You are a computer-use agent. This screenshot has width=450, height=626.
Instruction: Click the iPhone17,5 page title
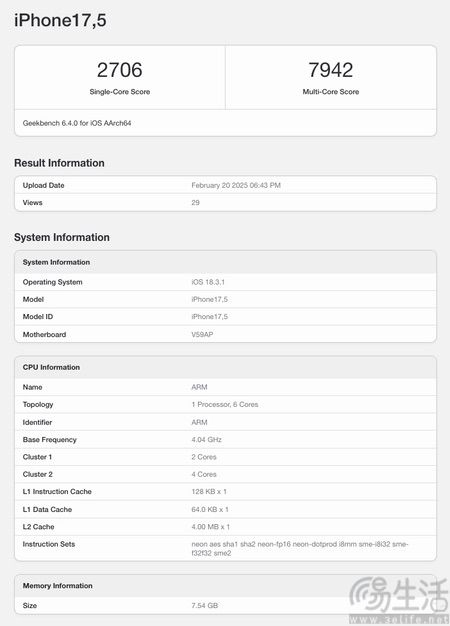(60, 20)
